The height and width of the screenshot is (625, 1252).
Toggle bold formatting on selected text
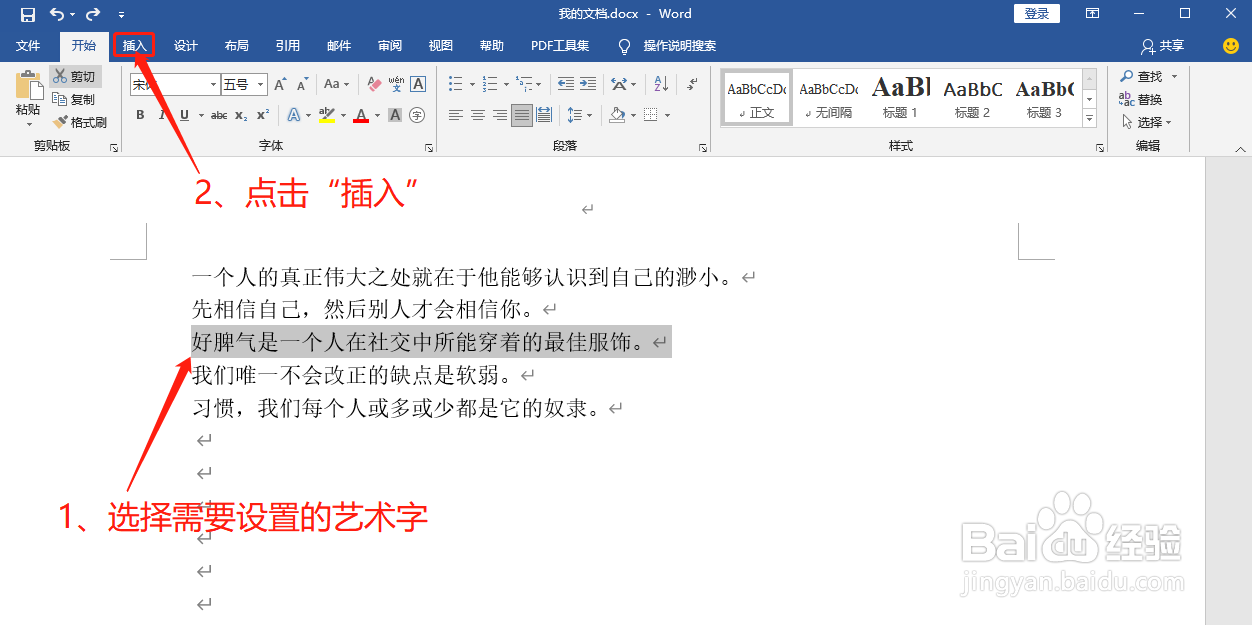pos(140,114)
